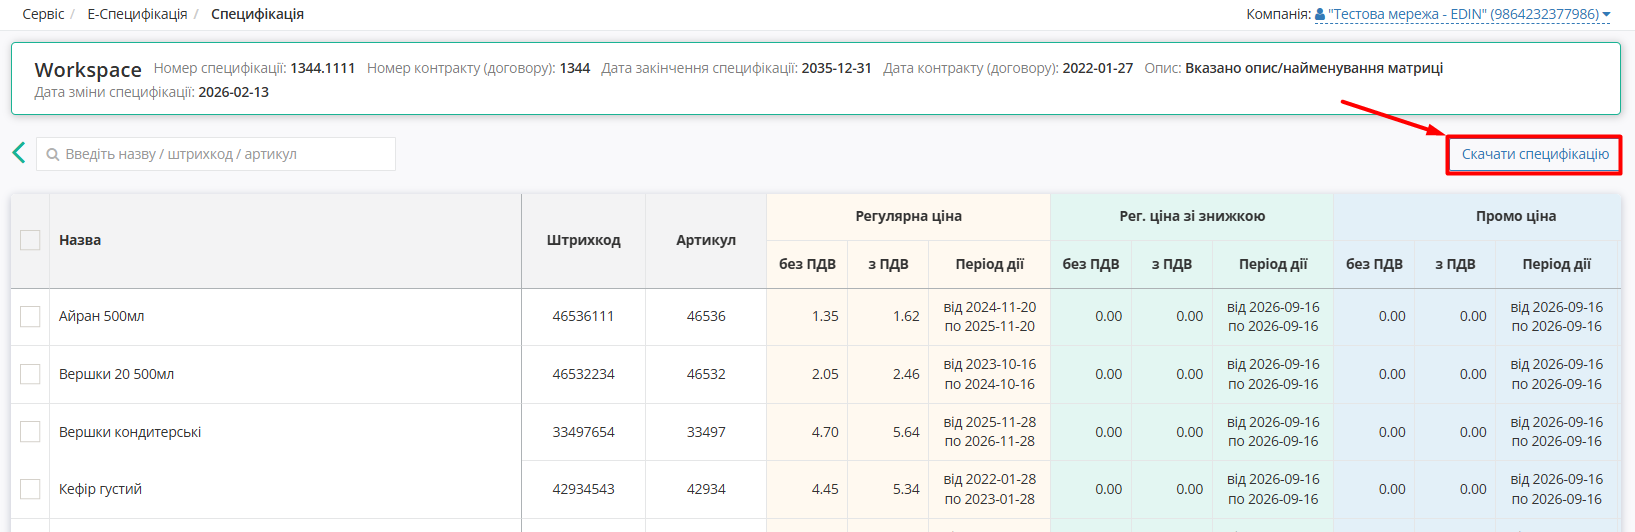Click product name Вершки кондитерські
The image size is (1635, 532).
(130, 432)
